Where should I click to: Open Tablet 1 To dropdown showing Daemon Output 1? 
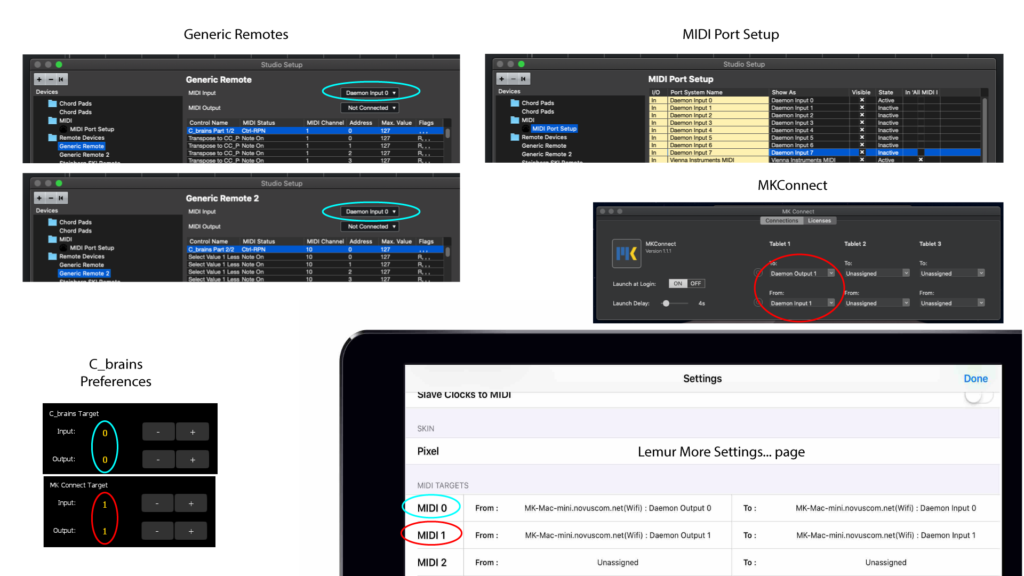point(800,273)
